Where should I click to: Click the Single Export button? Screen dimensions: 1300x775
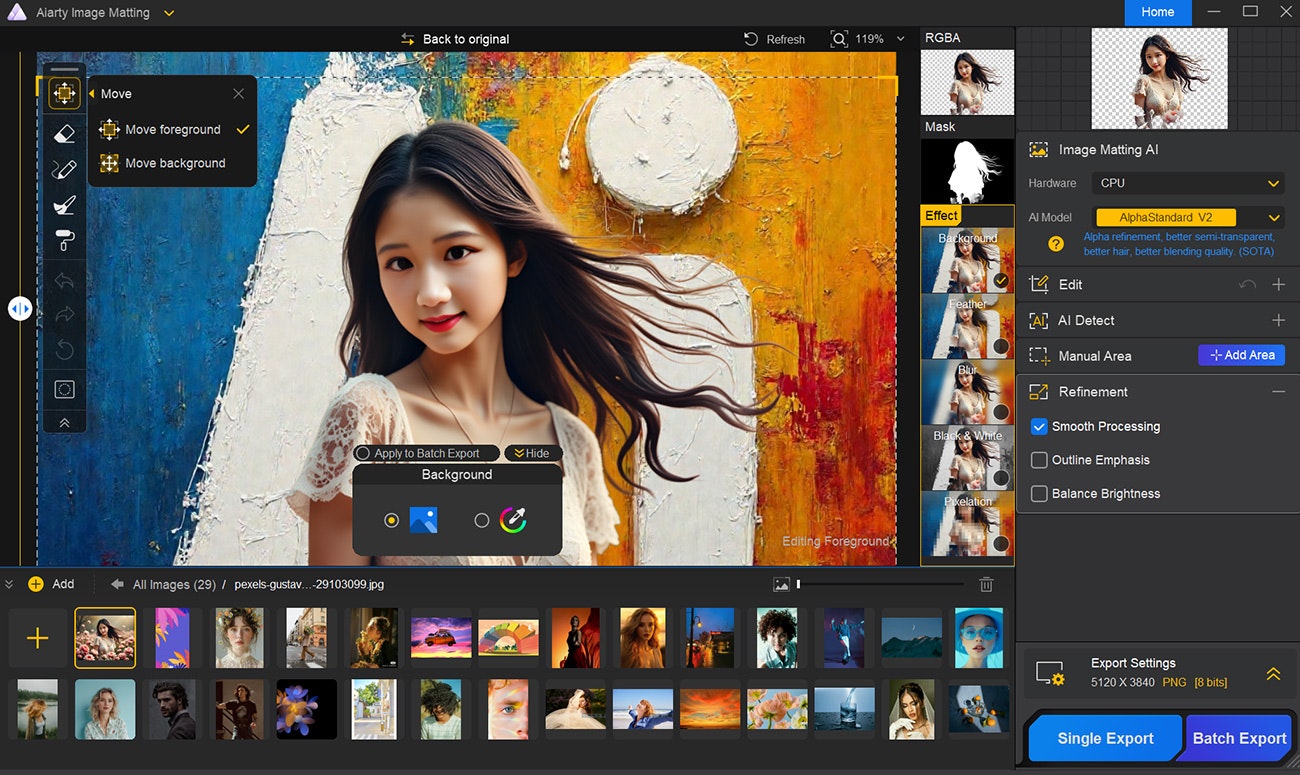1105,738
